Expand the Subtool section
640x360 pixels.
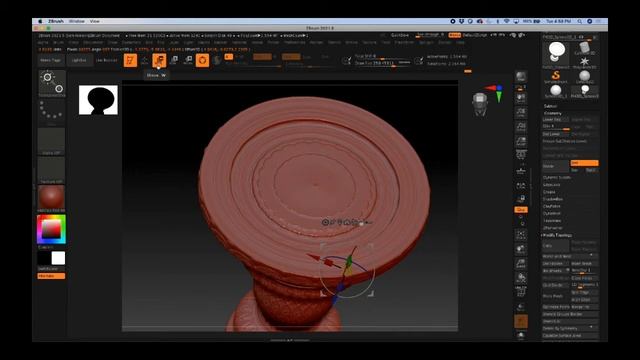[550, 106]
